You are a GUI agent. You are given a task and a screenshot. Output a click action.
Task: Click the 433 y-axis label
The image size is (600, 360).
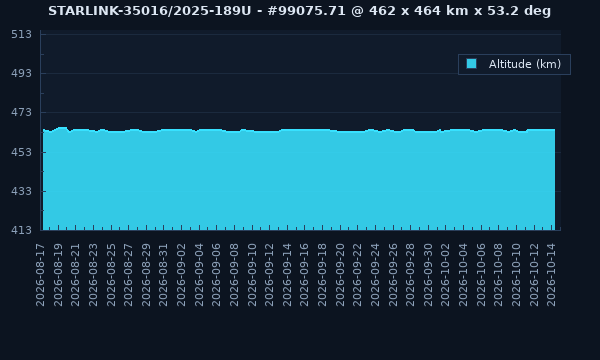pos(21,191)
